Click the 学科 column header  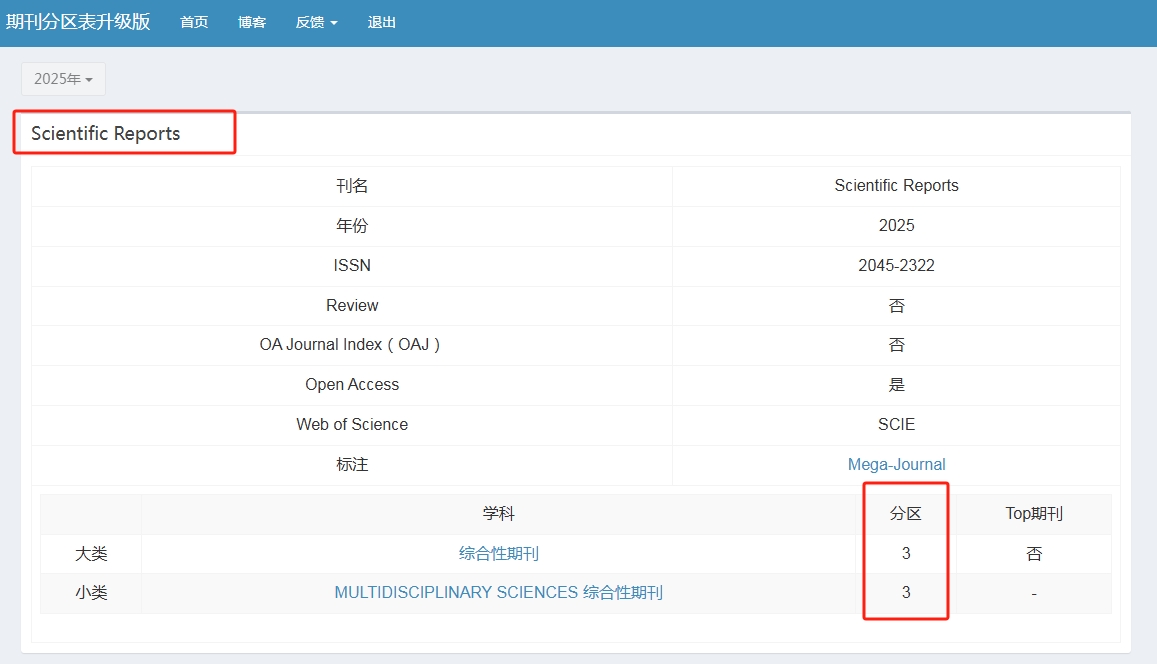499,514
